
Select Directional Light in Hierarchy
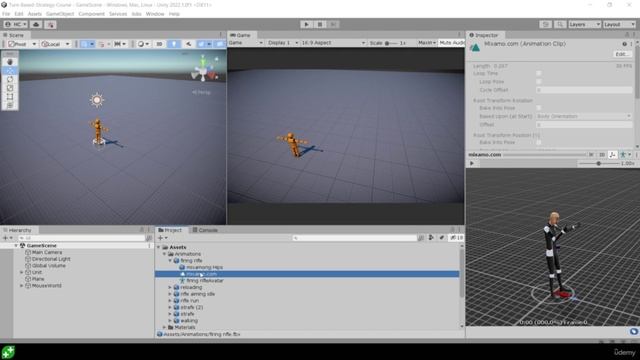[51, 259]
